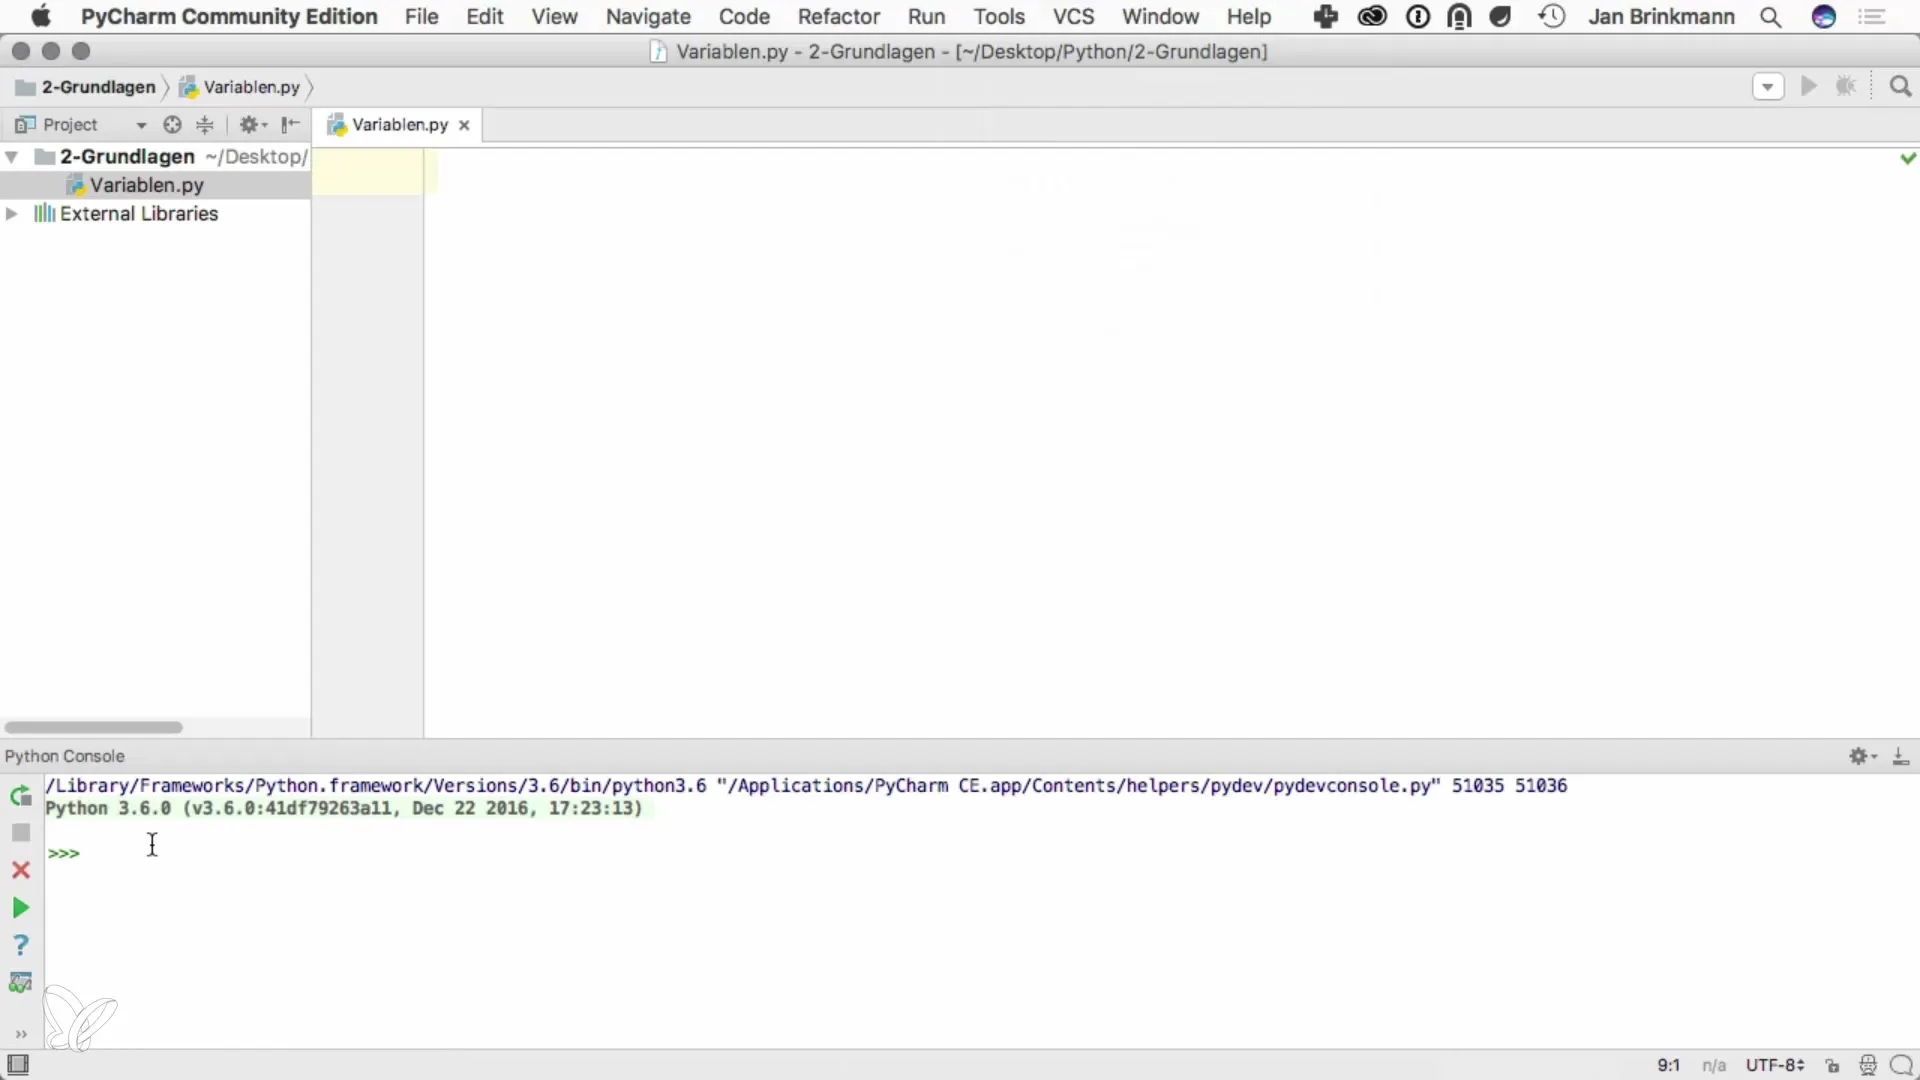Open the Code menu

coord(744,17)
